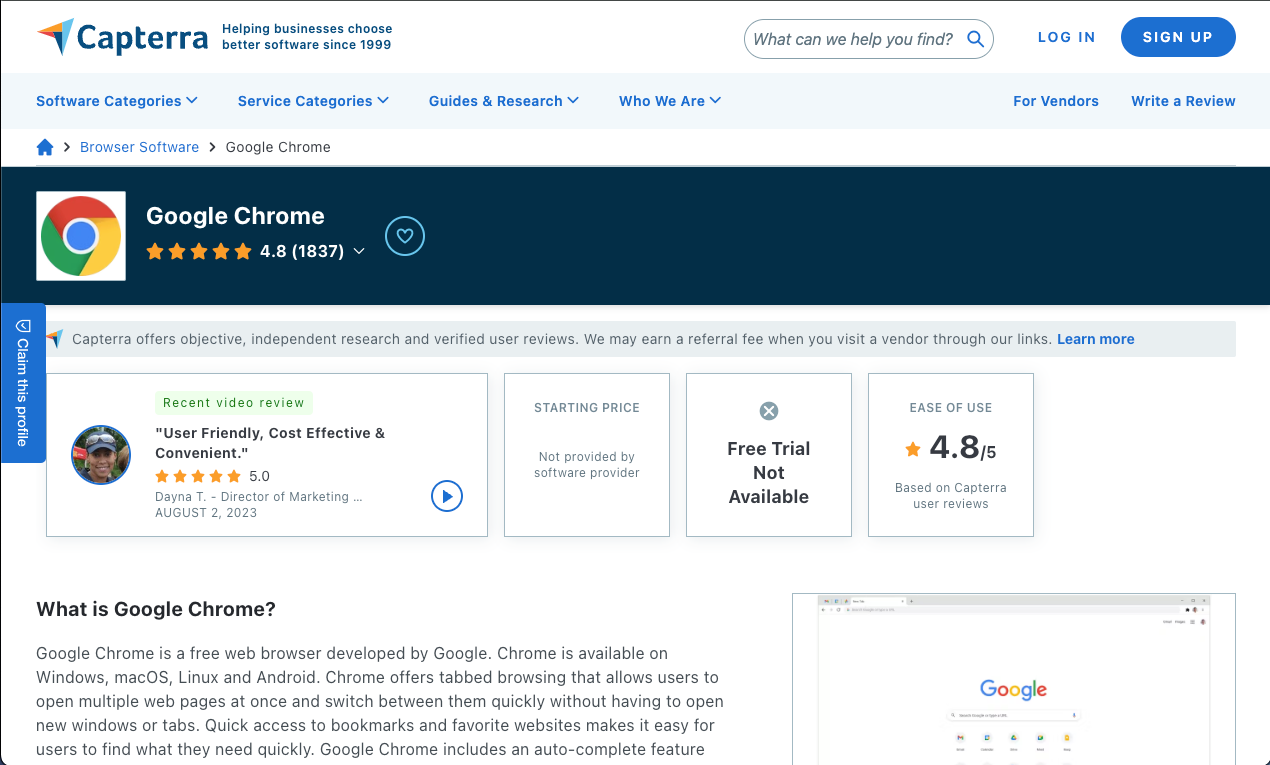Open the Guides & Research menu
The width and height of the screenshot is (1270, 765).
pyautogui.click(x=504, y=101)
